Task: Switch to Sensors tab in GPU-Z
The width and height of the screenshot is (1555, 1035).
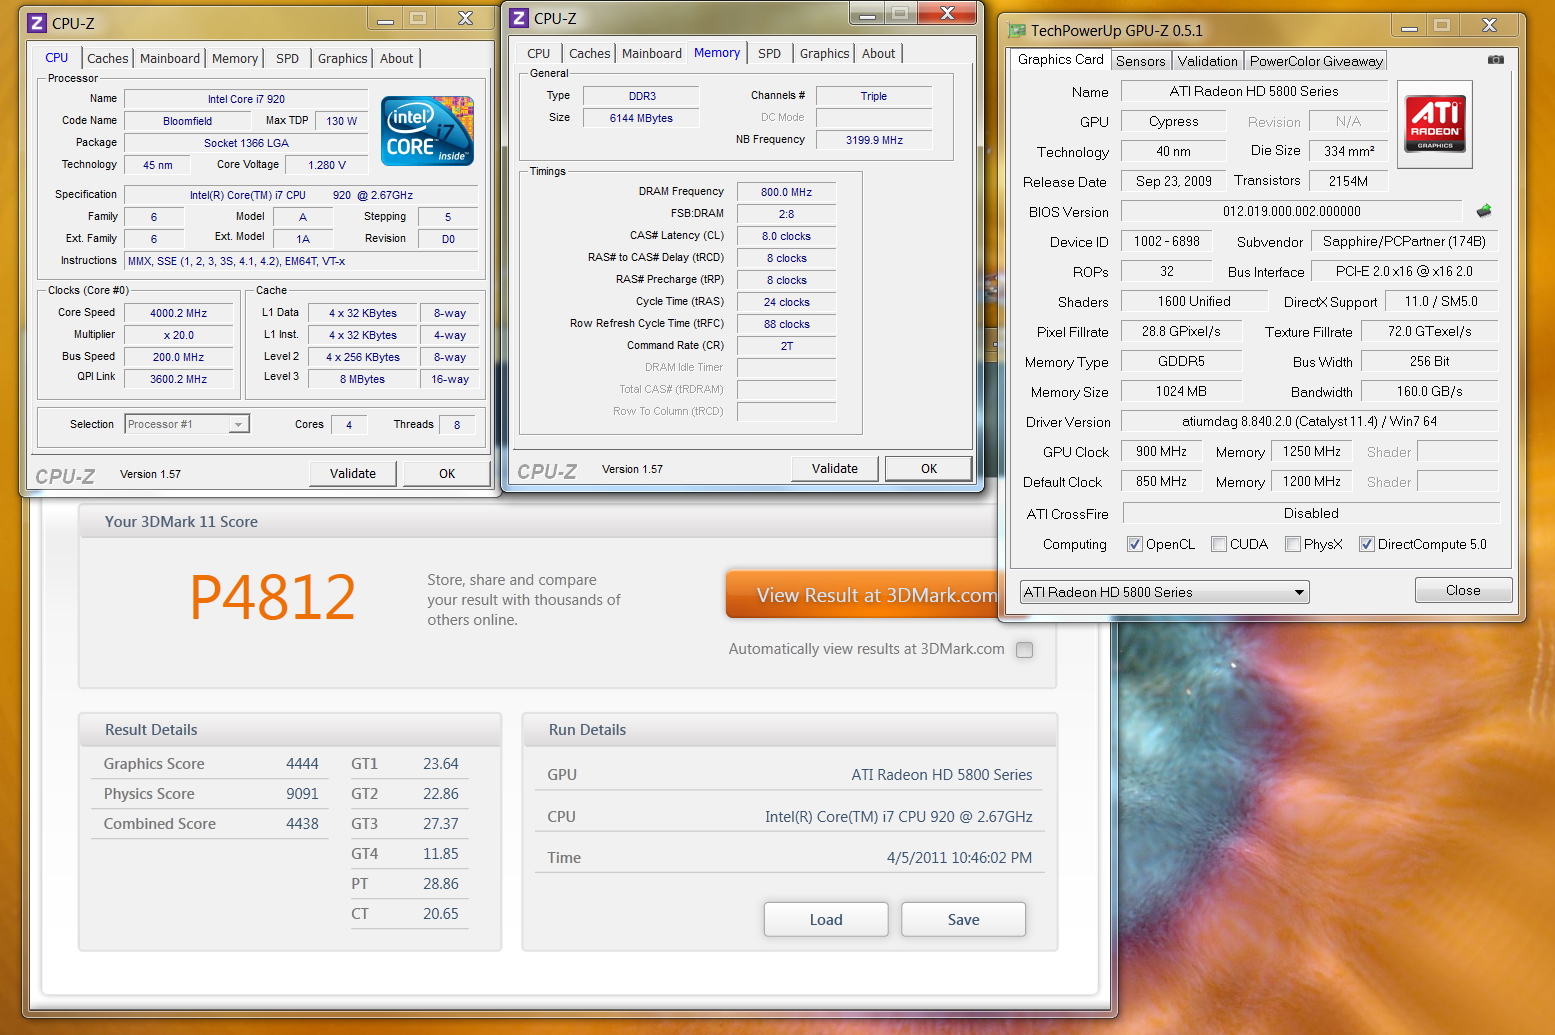Action: [x=1140, y=61]
